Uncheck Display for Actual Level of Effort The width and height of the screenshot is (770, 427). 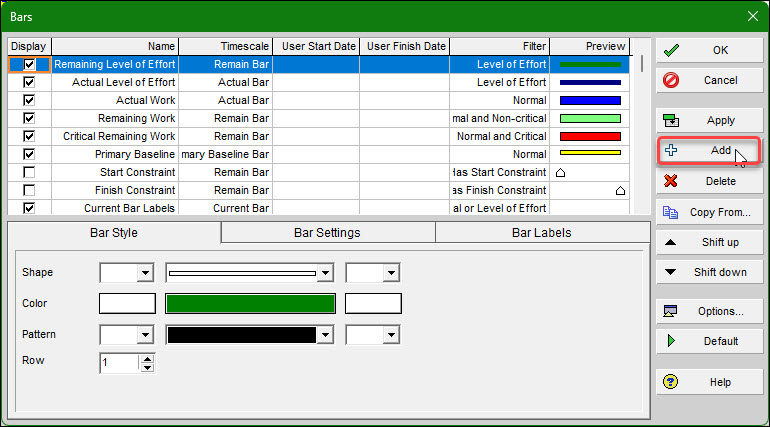(x=29, y=82)
